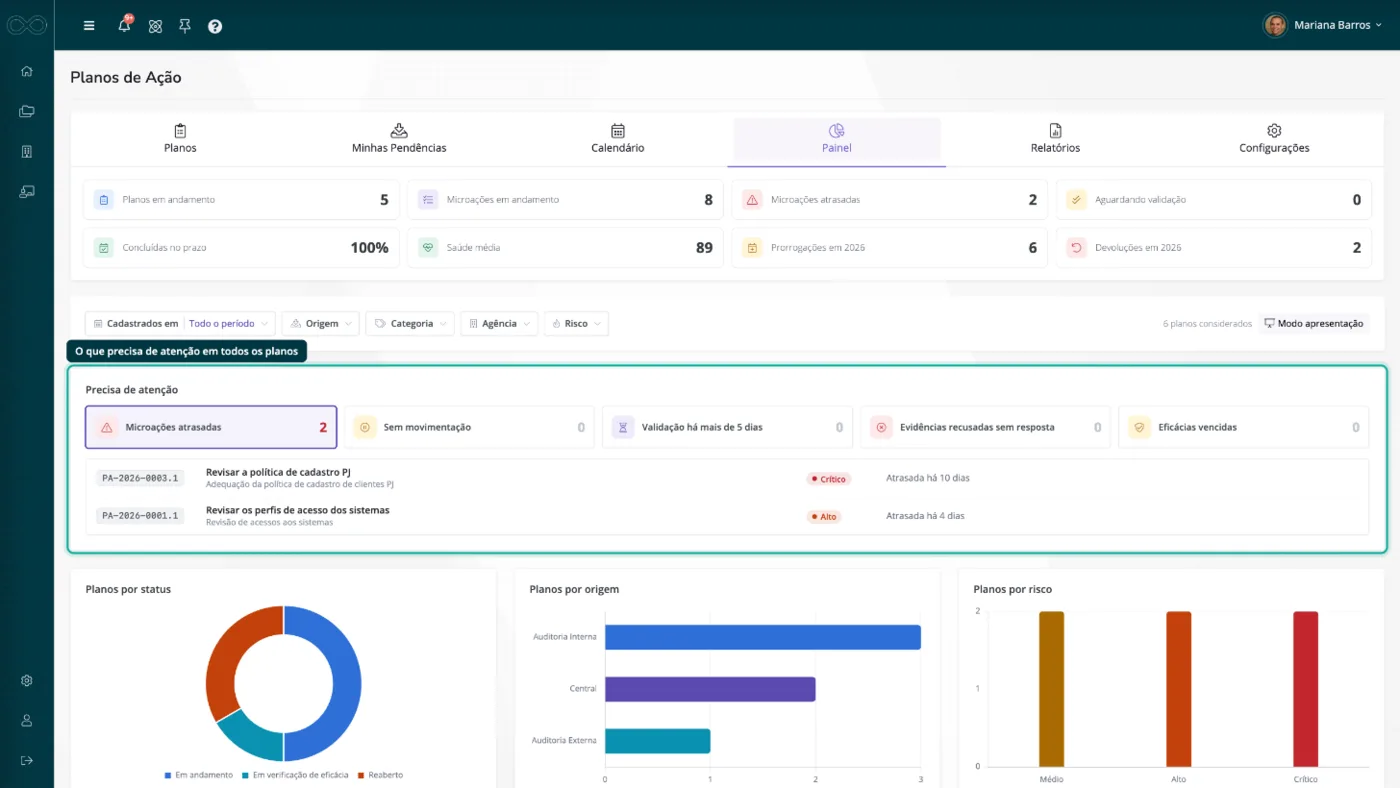Select the Microações atrasadas attention filter
1400x788 pixels.
click(x=211, y=427)
